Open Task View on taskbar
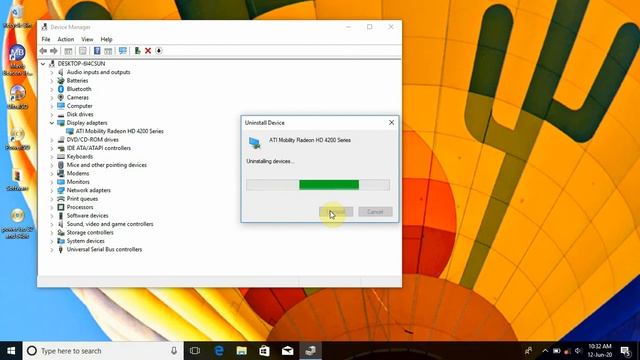Screen dimensions: 640x360 pos(195,351)
